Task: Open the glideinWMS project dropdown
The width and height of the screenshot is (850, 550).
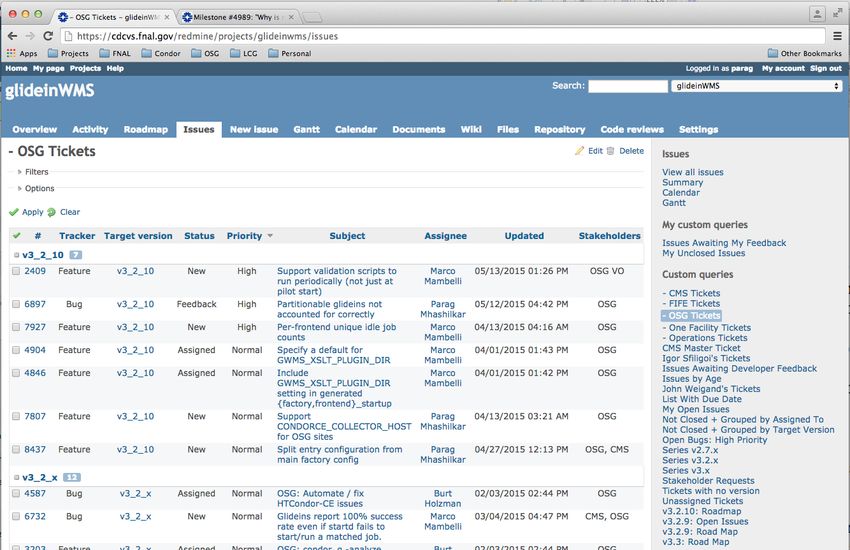Action: [757, 86]
